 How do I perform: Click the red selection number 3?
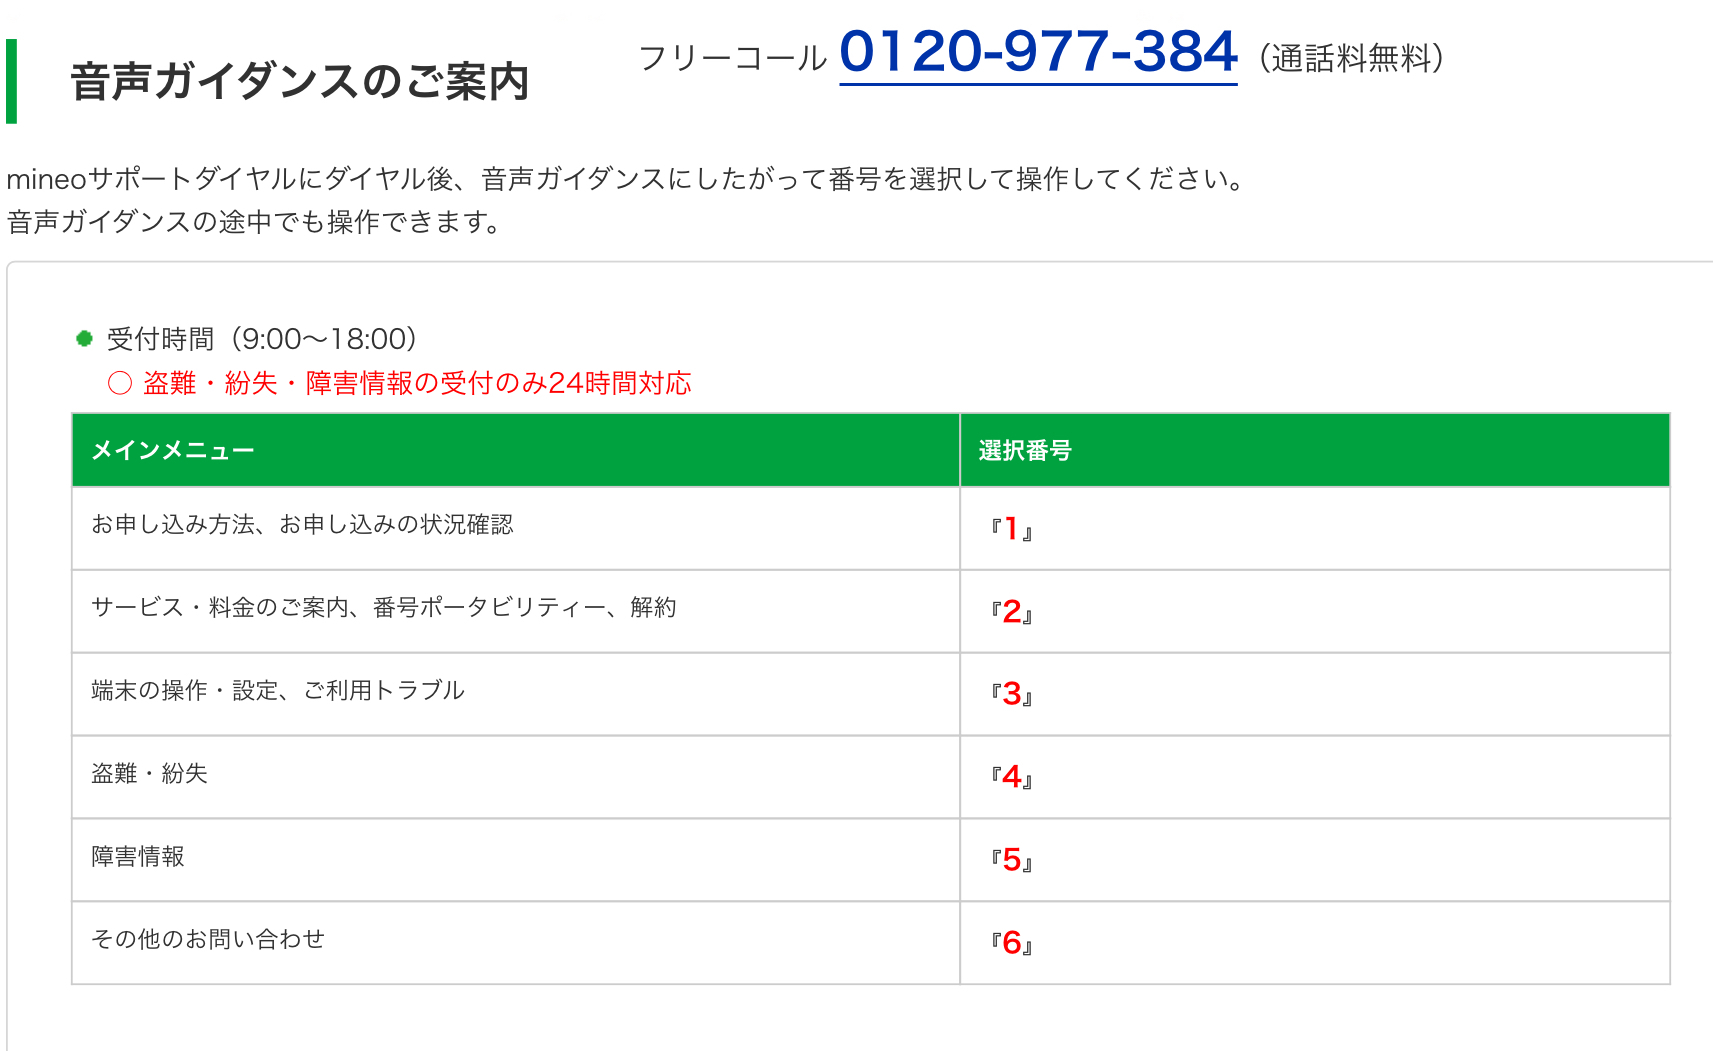(x=1012, y=694)
